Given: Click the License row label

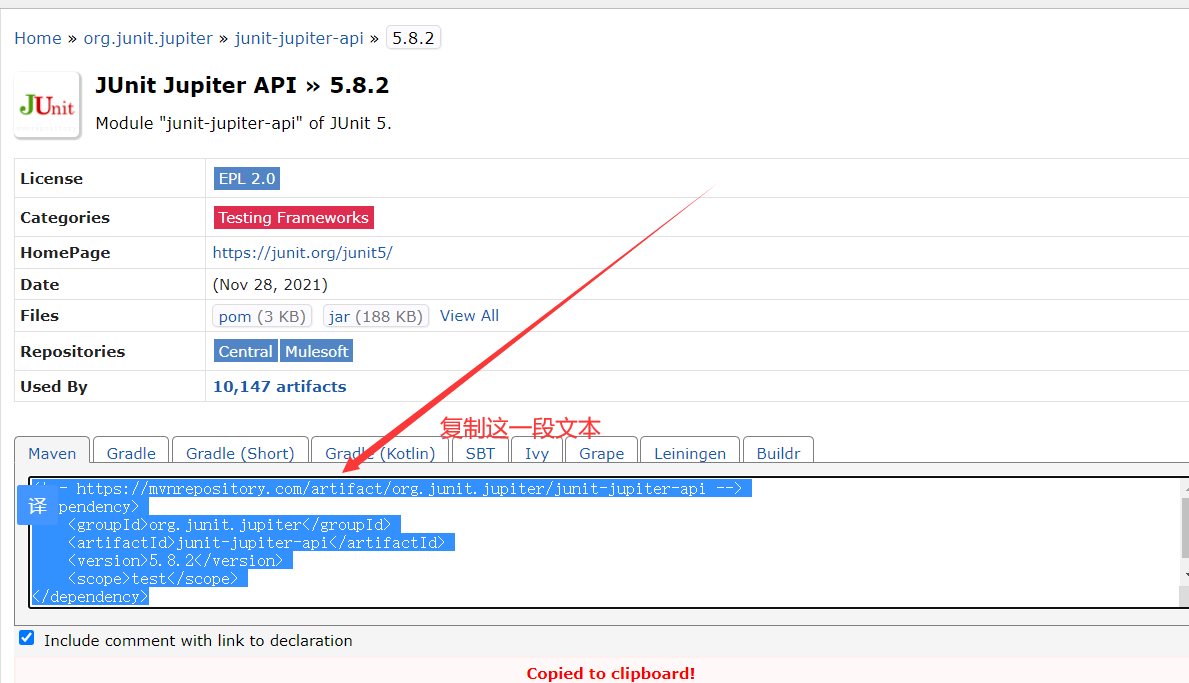Looking at the screenshot, I should point(52,179).
